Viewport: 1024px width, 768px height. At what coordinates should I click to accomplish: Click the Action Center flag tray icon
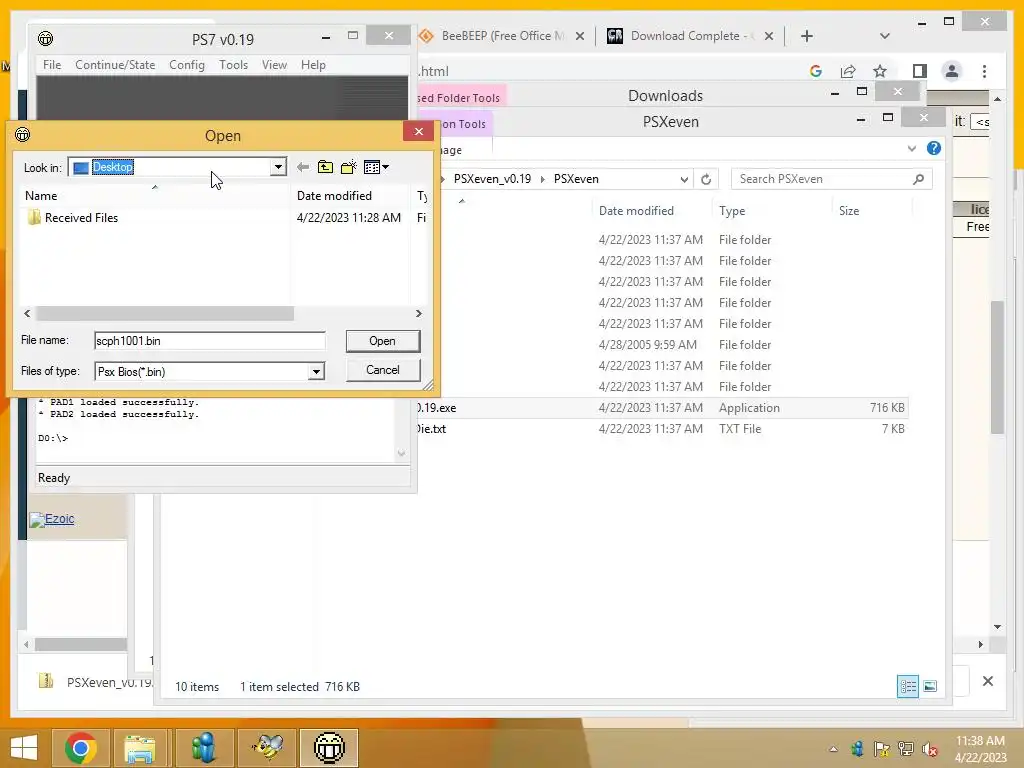pyautogui.click(x=881, y=749)
